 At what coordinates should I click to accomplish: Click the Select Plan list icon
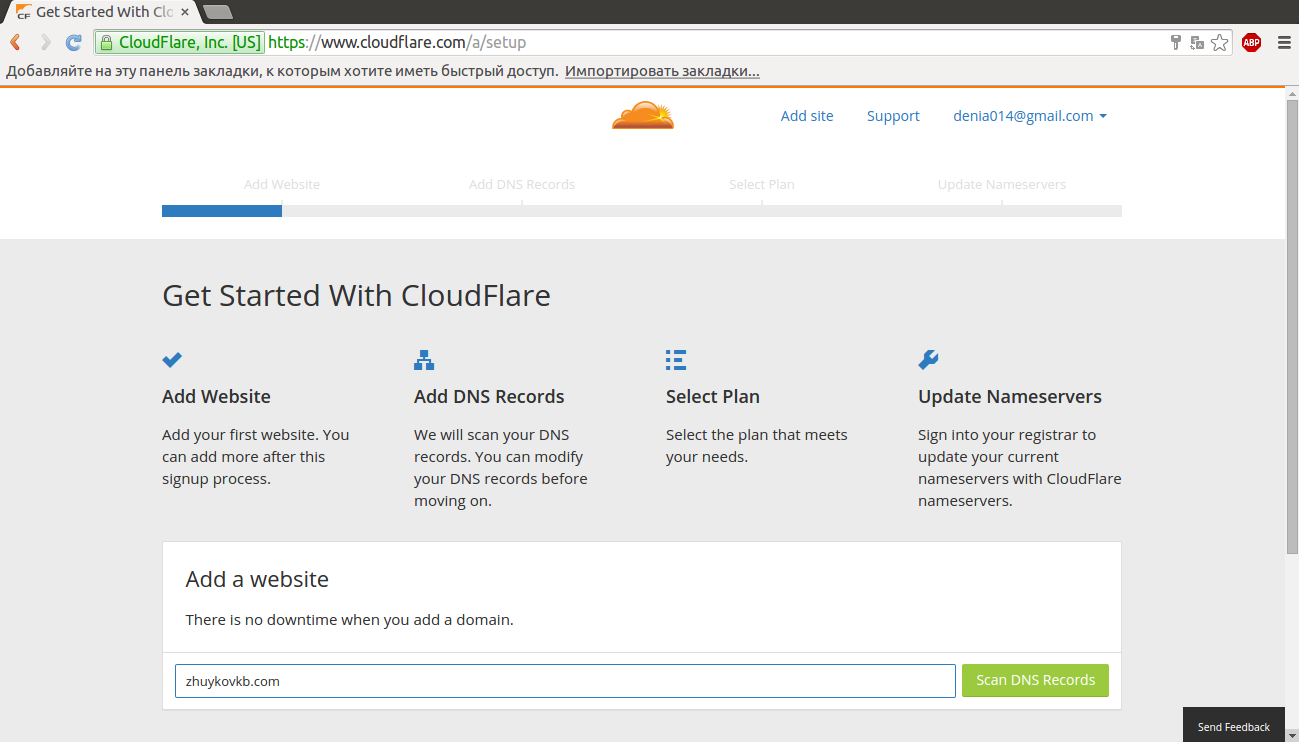pyautogui.click(x=676, y=360)
